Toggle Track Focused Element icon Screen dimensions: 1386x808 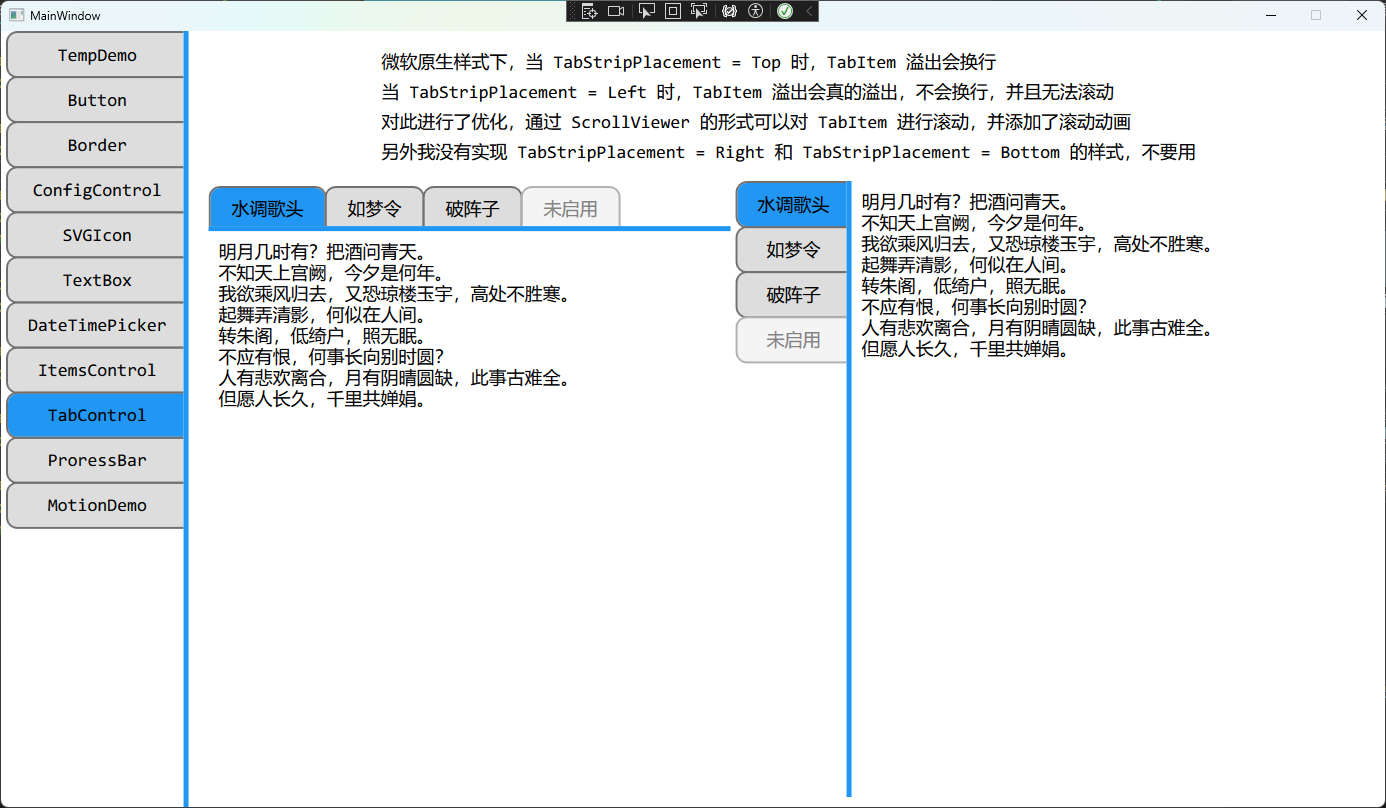coord(699,11)
